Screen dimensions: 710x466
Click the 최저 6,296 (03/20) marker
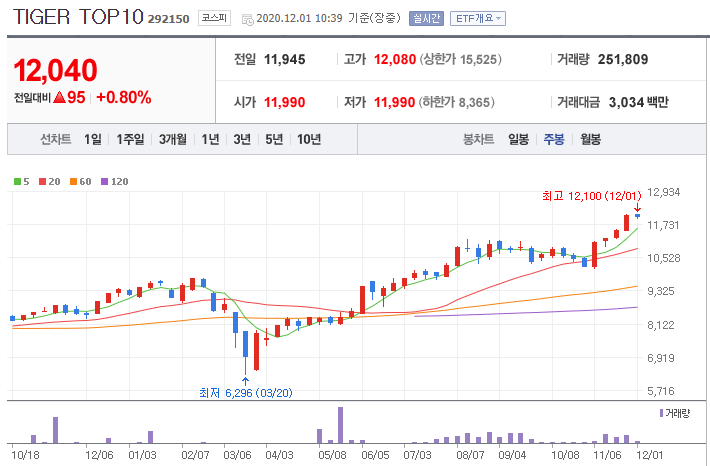tap(246, 393)
